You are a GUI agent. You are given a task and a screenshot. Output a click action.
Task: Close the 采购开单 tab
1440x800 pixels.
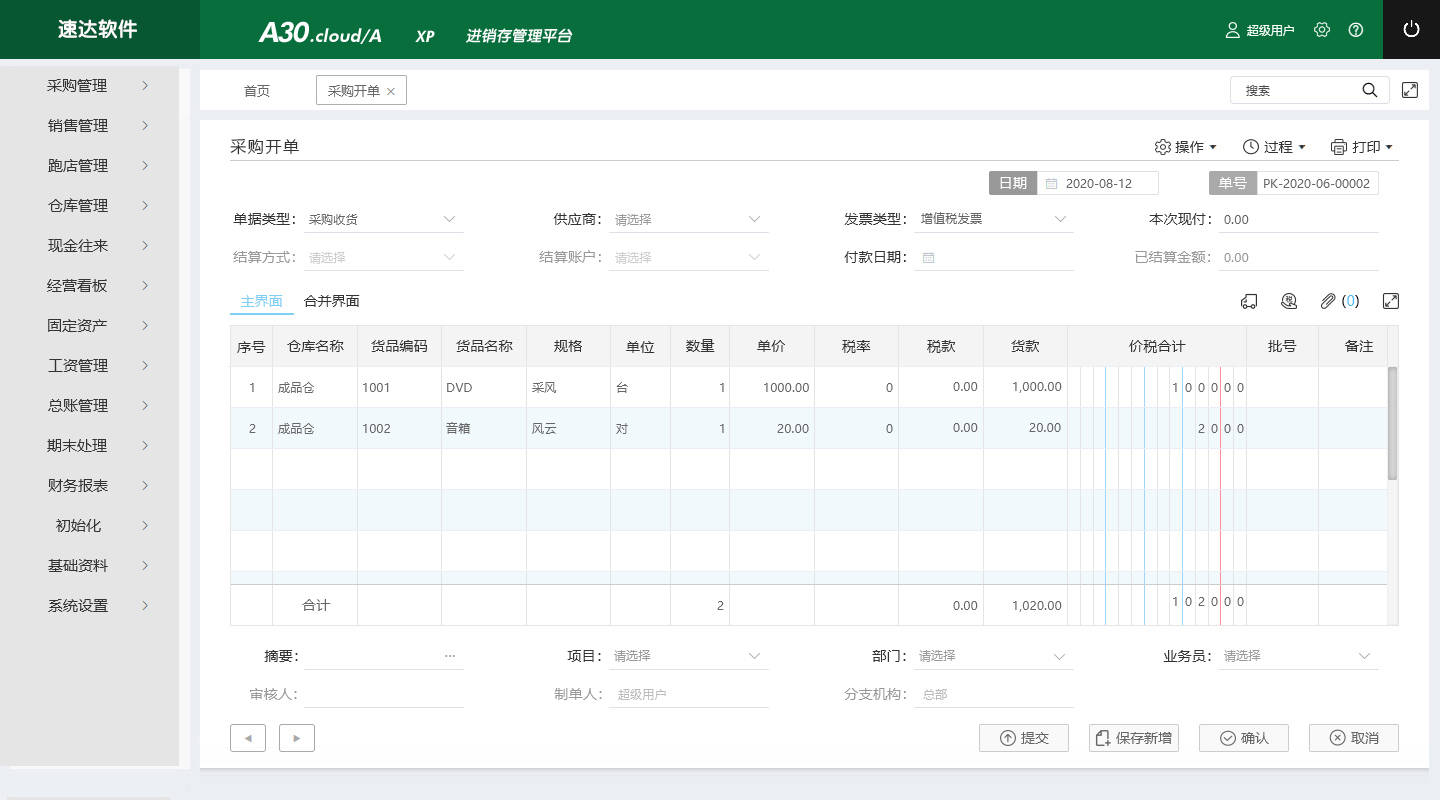click(393, 90)
